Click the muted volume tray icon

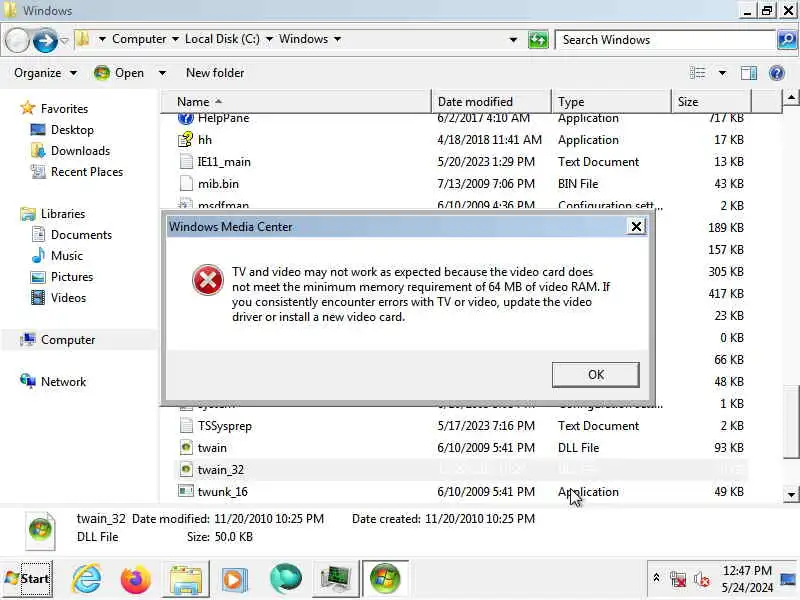pos(702,579)
